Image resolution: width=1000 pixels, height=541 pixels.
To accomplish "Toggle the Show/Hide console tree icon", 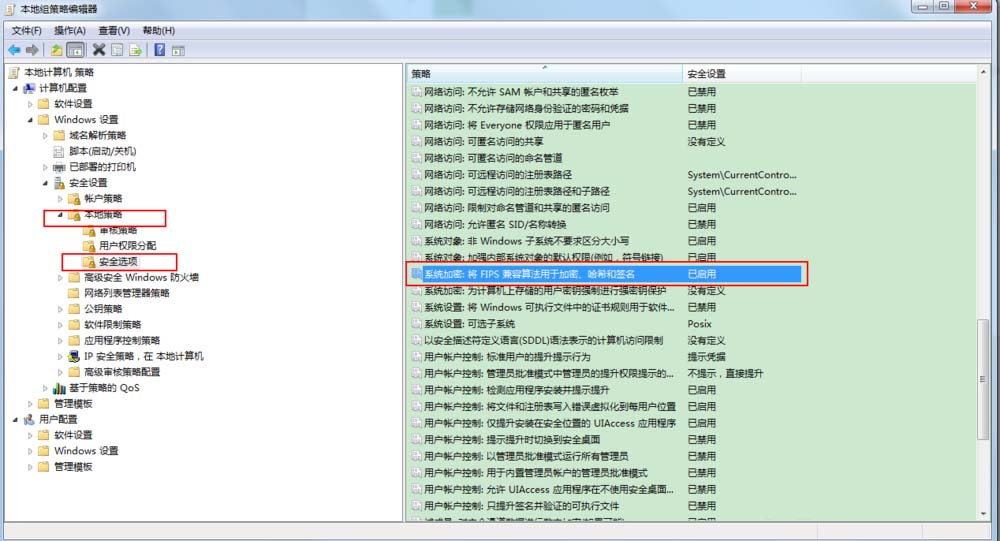I will [x=75, y=50].
